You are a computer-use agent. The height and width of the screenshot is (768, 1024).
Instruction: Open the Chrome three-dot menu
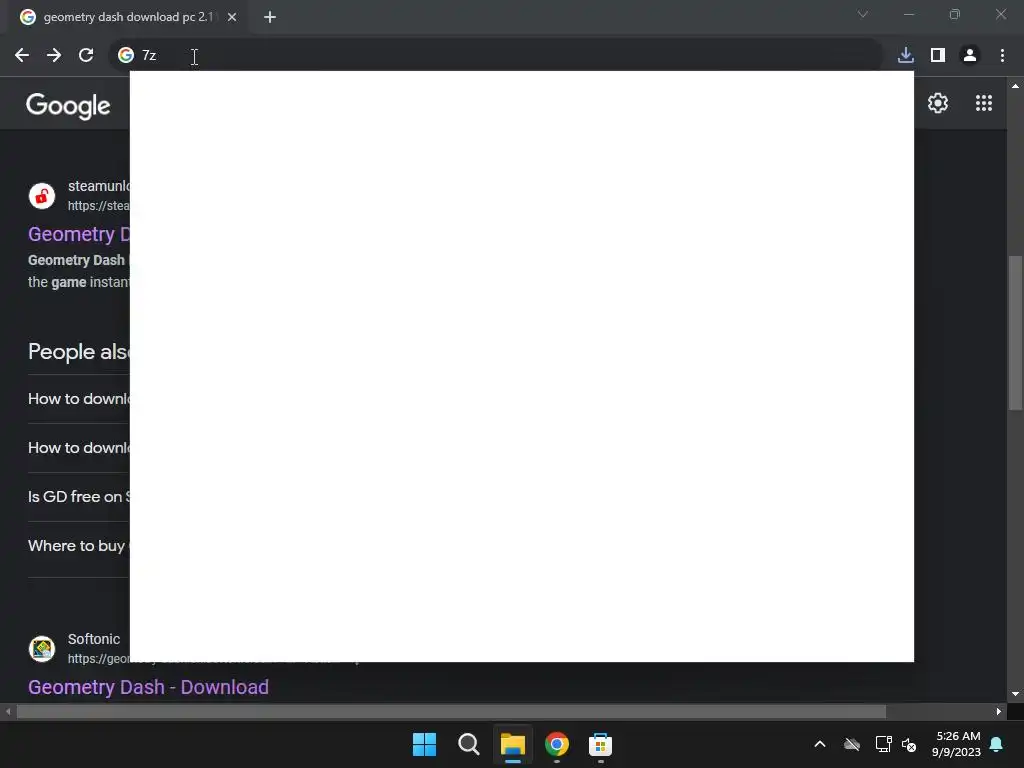pos(1002,55)
